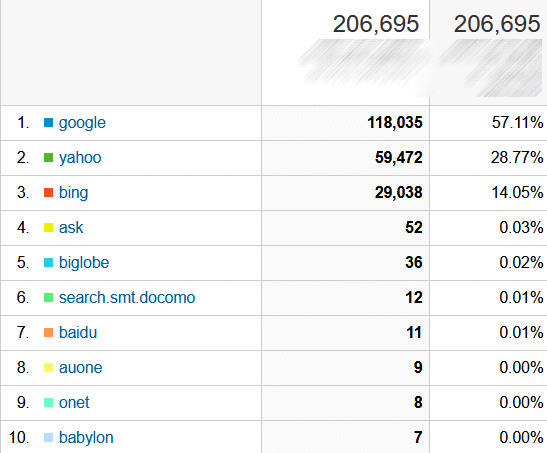Select the 57.11% percentage cell

pos(488,123)
